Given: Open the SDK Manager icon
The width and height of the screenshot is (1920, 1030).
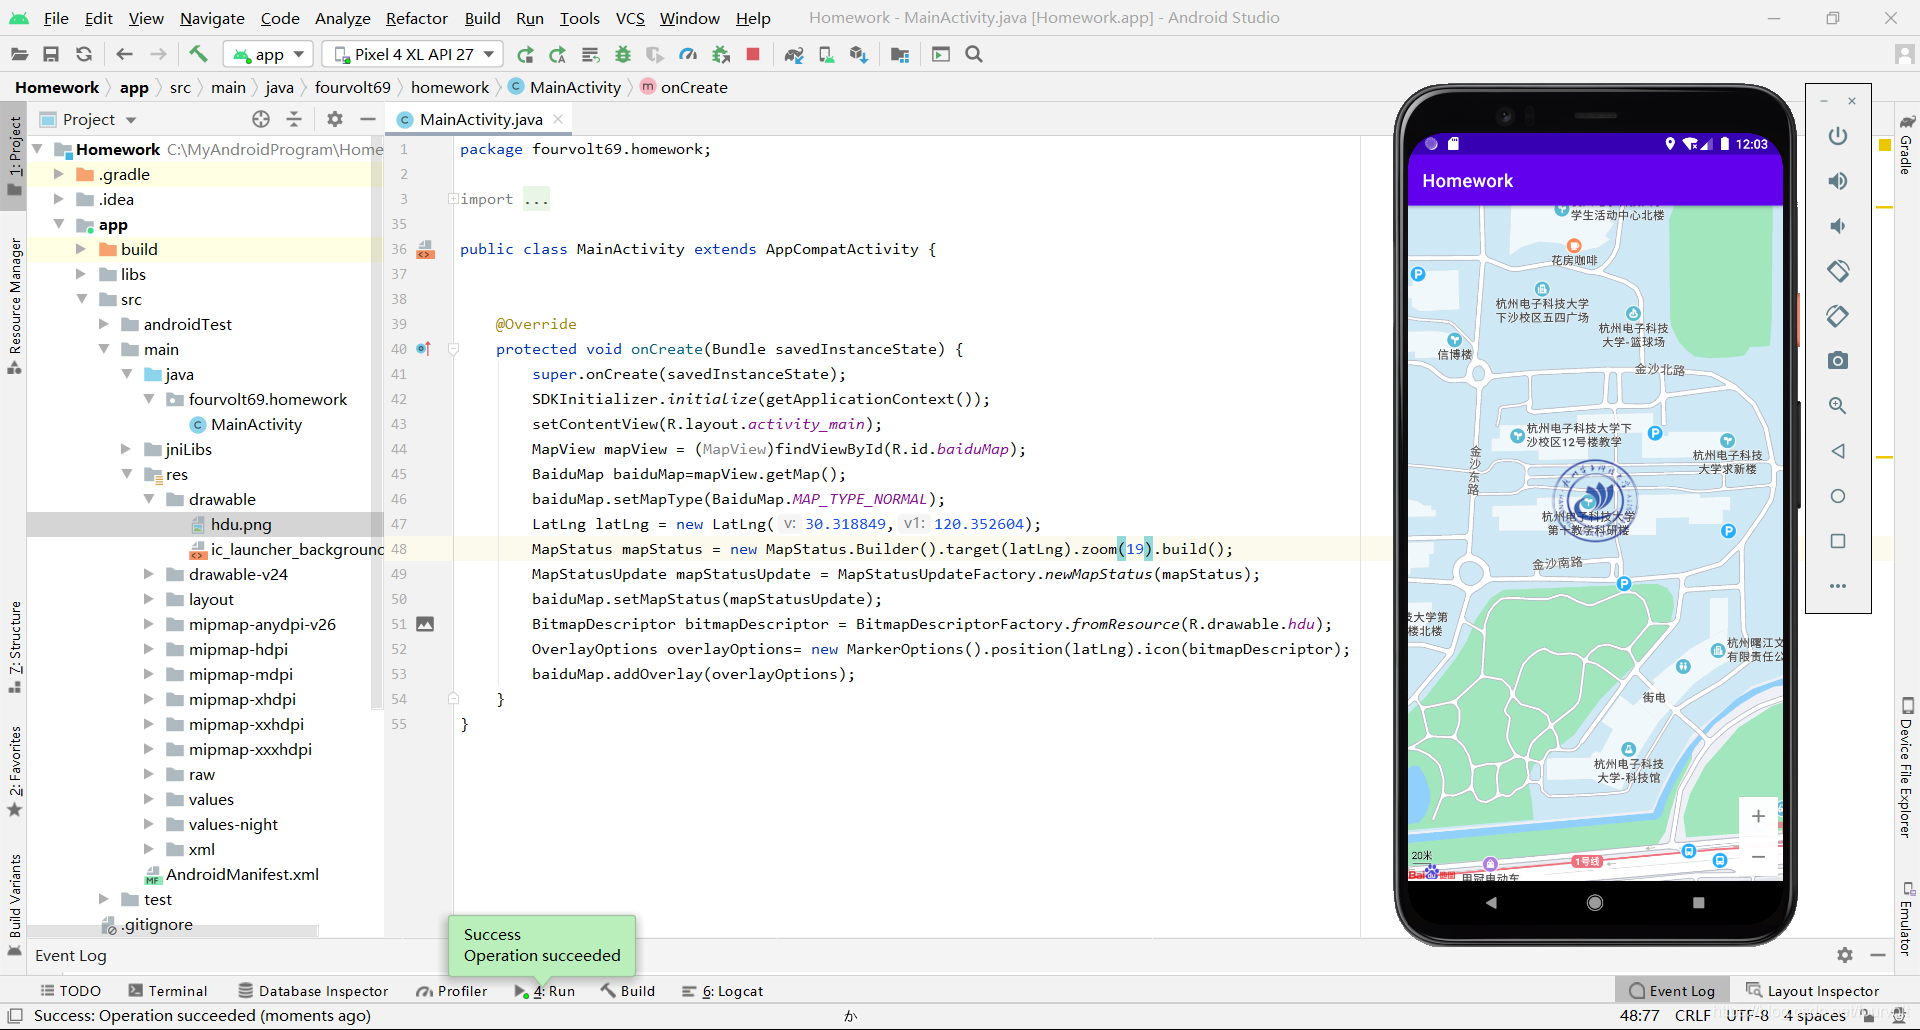Looking at the screenshot, I should click(858, 54).
